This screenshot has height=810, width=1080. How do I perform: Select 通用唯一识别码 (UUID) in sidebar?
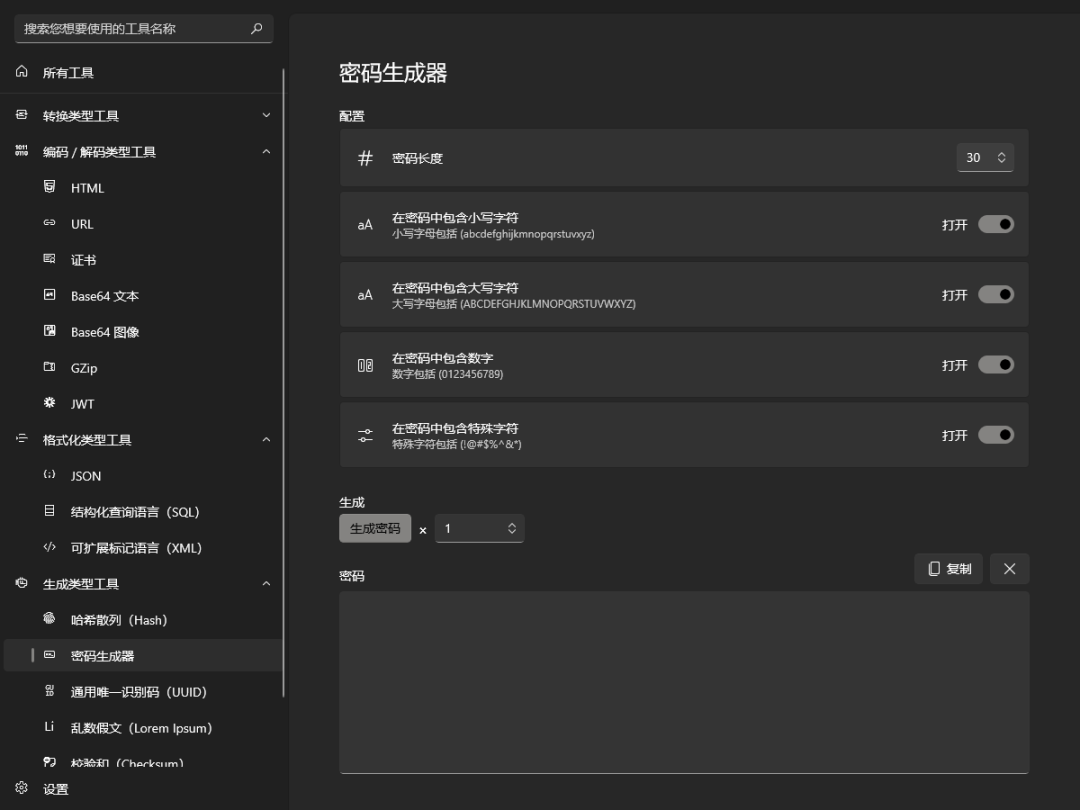point(138,692)
